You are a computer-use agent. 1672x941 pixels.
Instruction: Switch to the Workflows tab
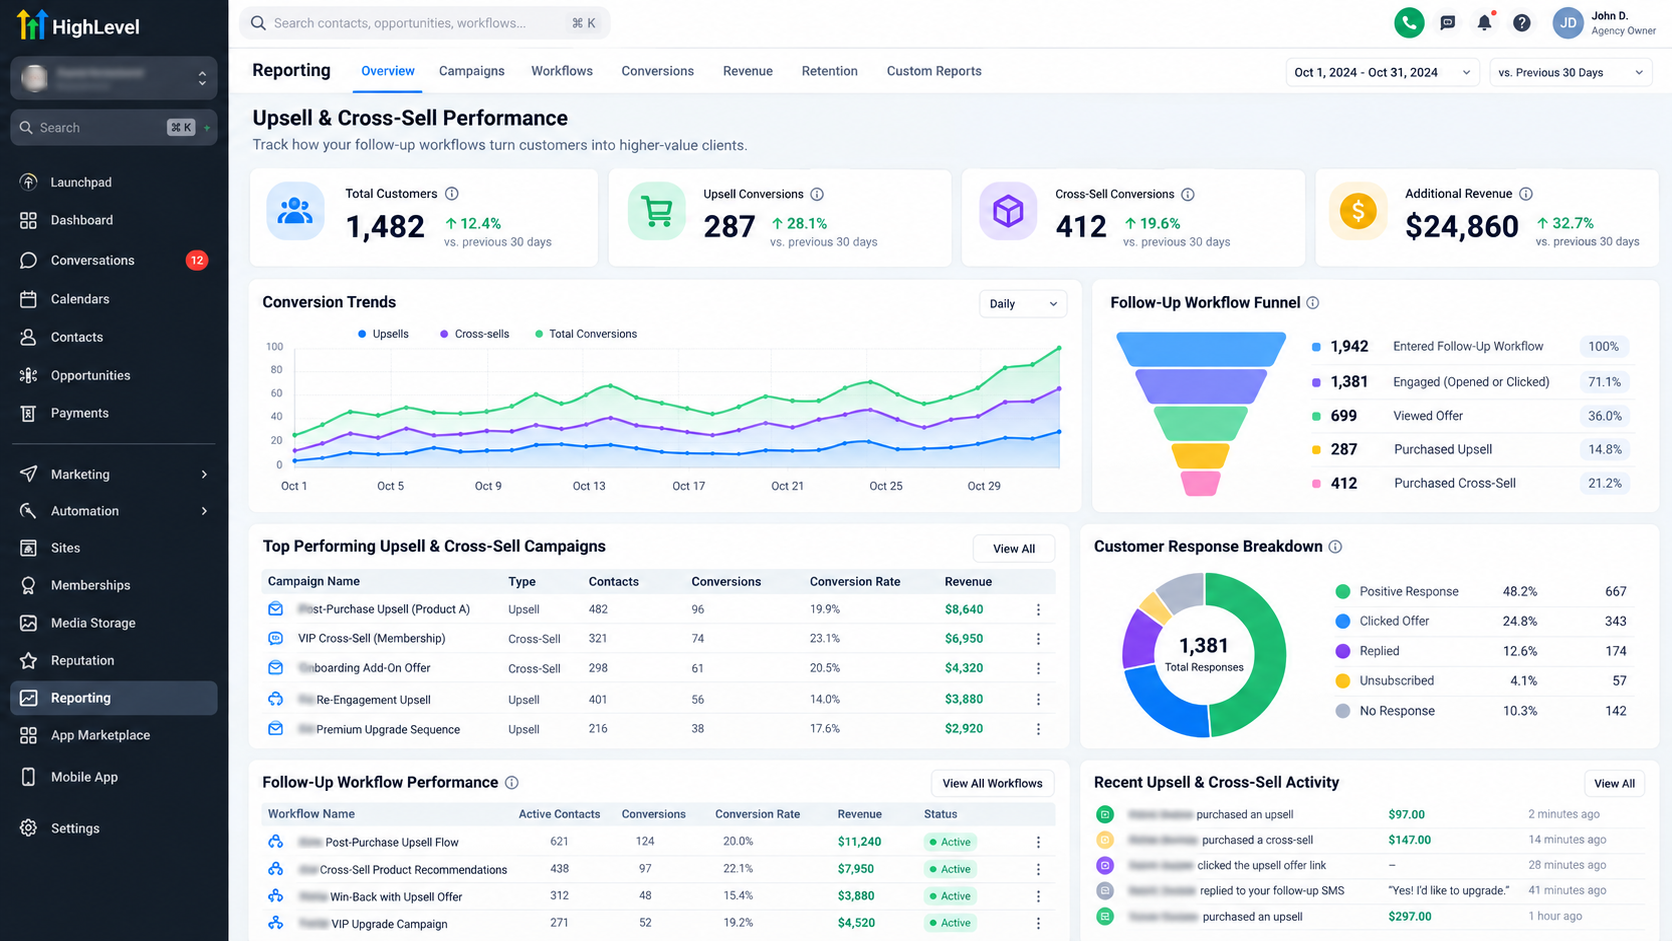tap(562, 71)
